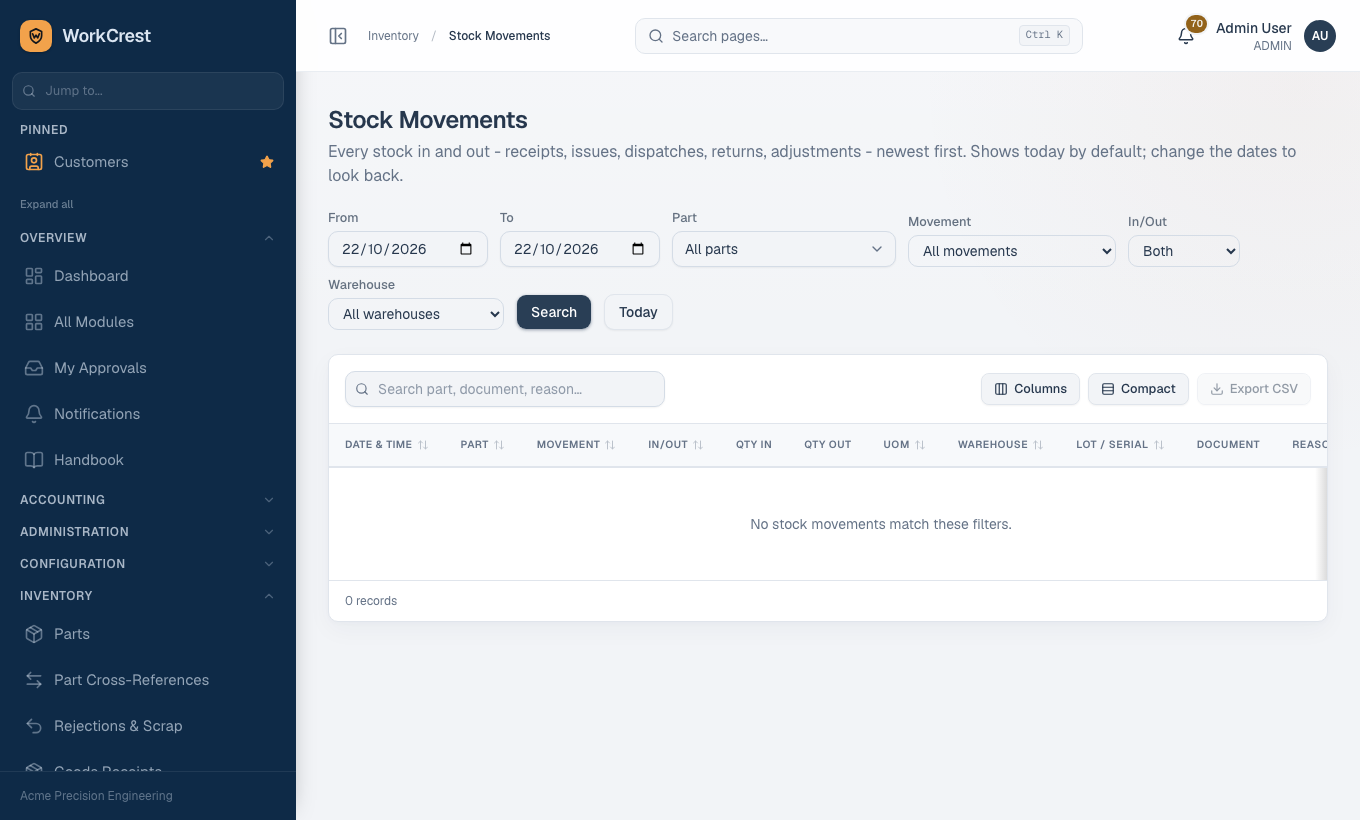Image resolution: width=1360 pixels, height=820 pixels.
Task: Expand the Administration sidebar section
Action: 148,532
